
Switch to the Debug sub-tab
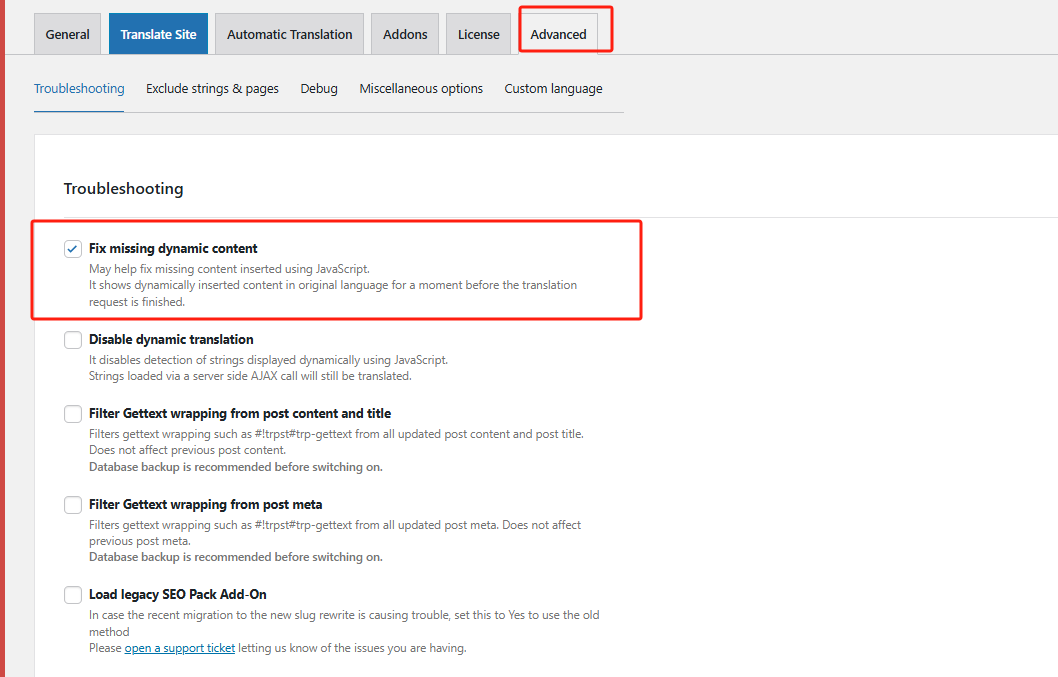[319, 89]
